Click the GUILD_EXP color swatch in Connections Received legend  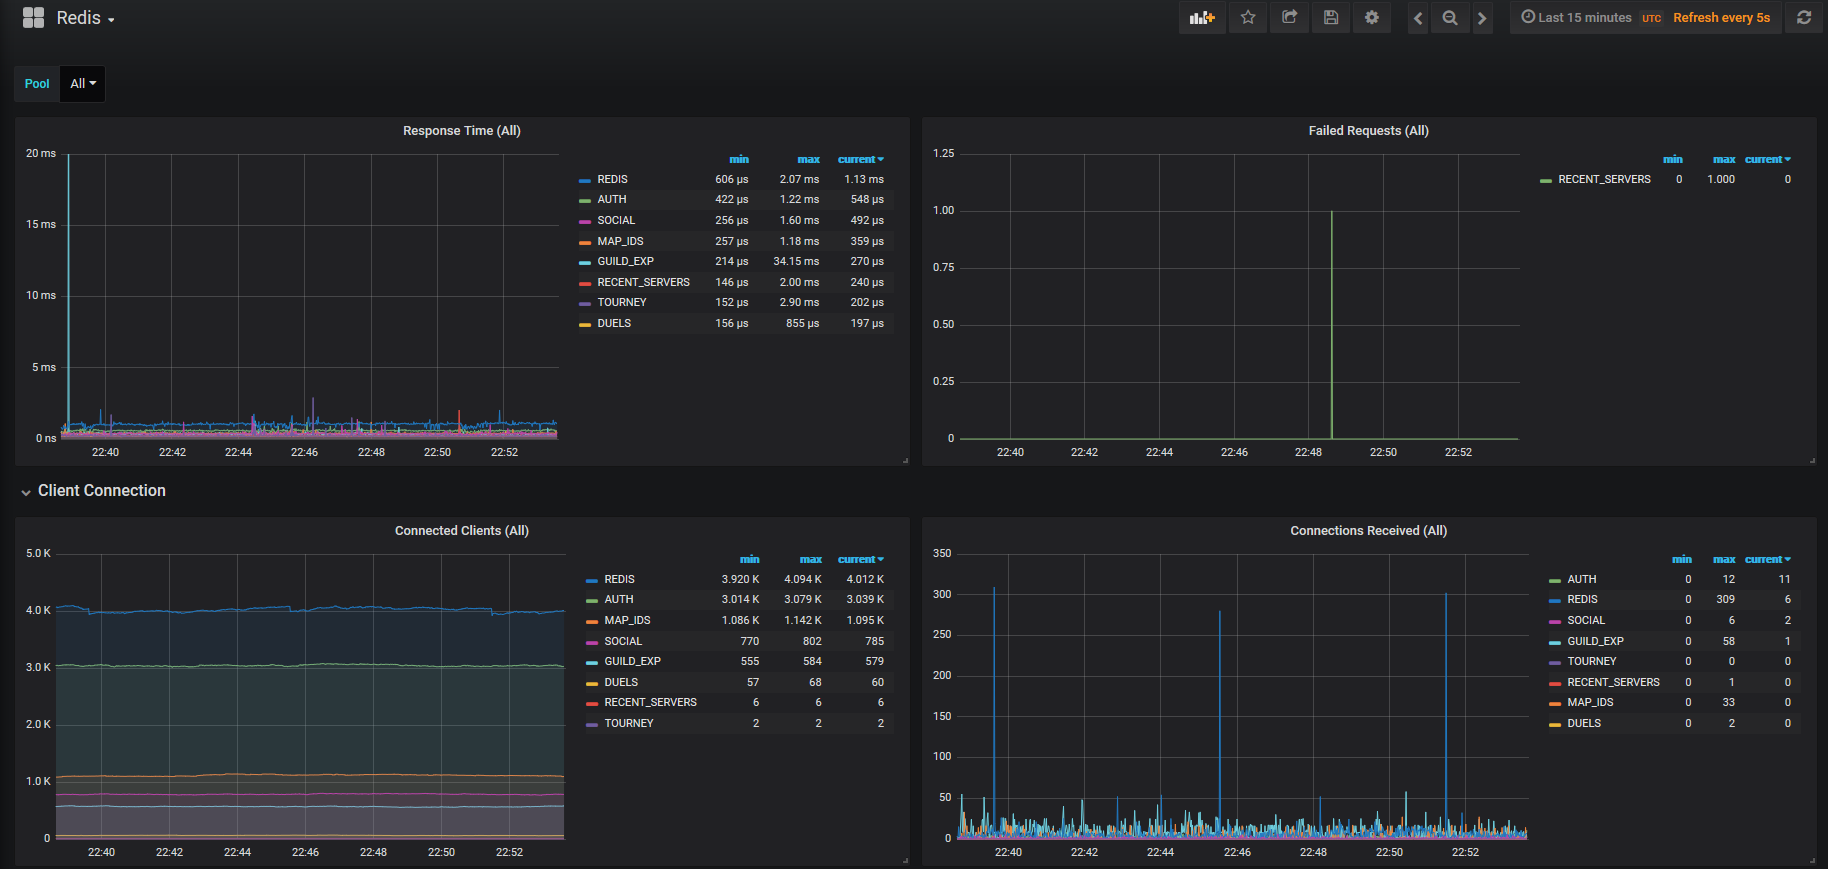pyautogui.click(x=1555, y=643)
